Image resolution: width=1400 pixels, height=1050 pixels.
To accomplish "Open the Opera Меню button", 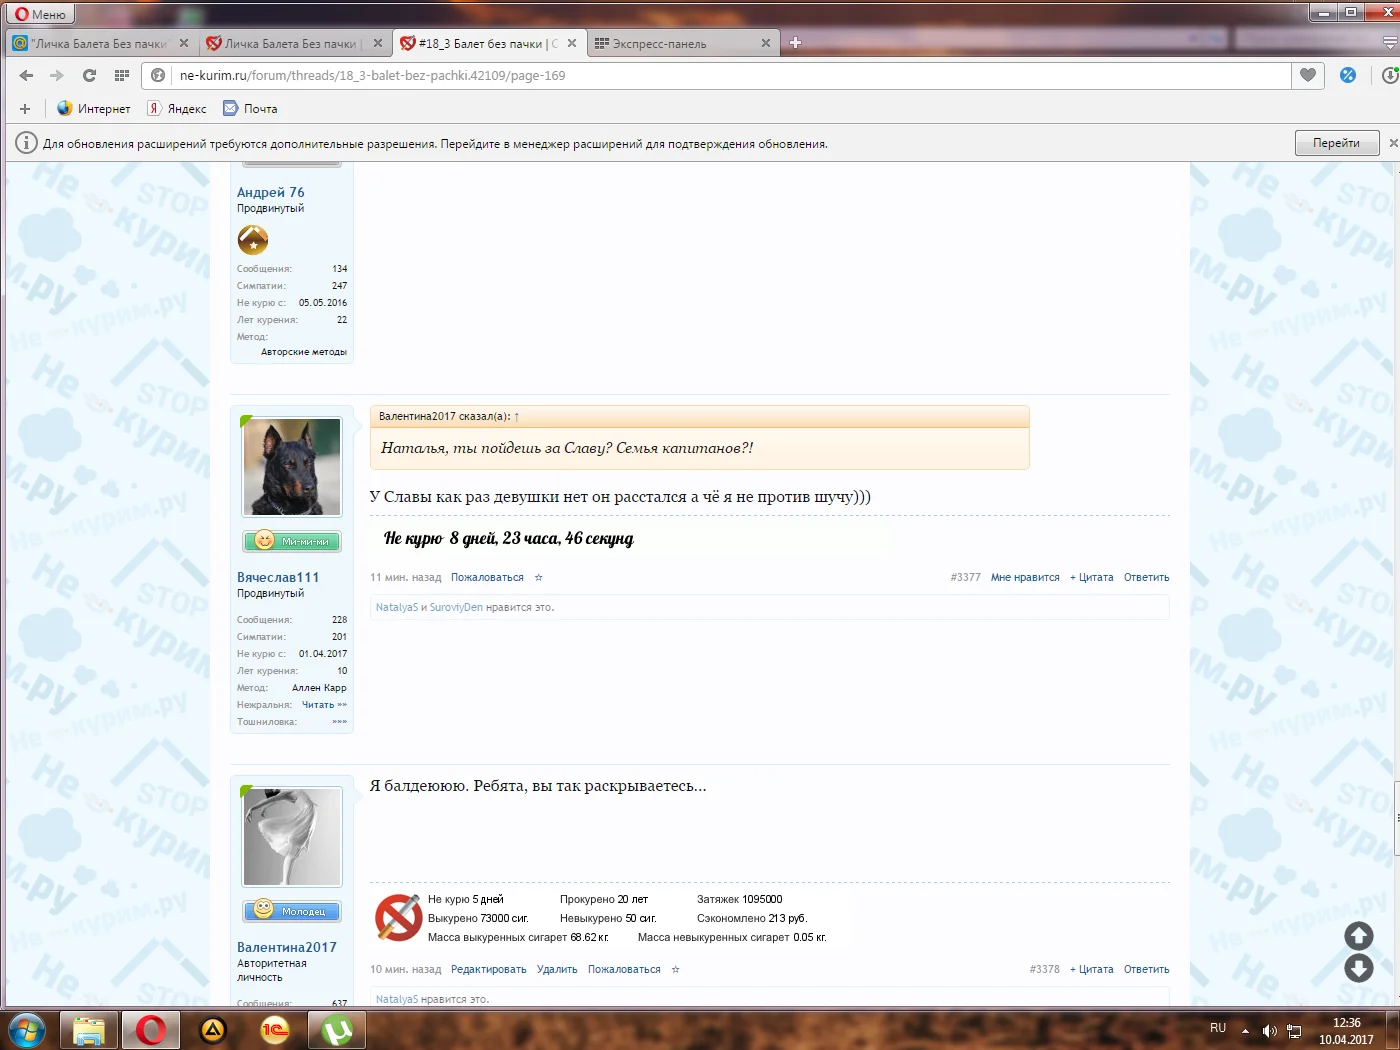I will [40, 14].
